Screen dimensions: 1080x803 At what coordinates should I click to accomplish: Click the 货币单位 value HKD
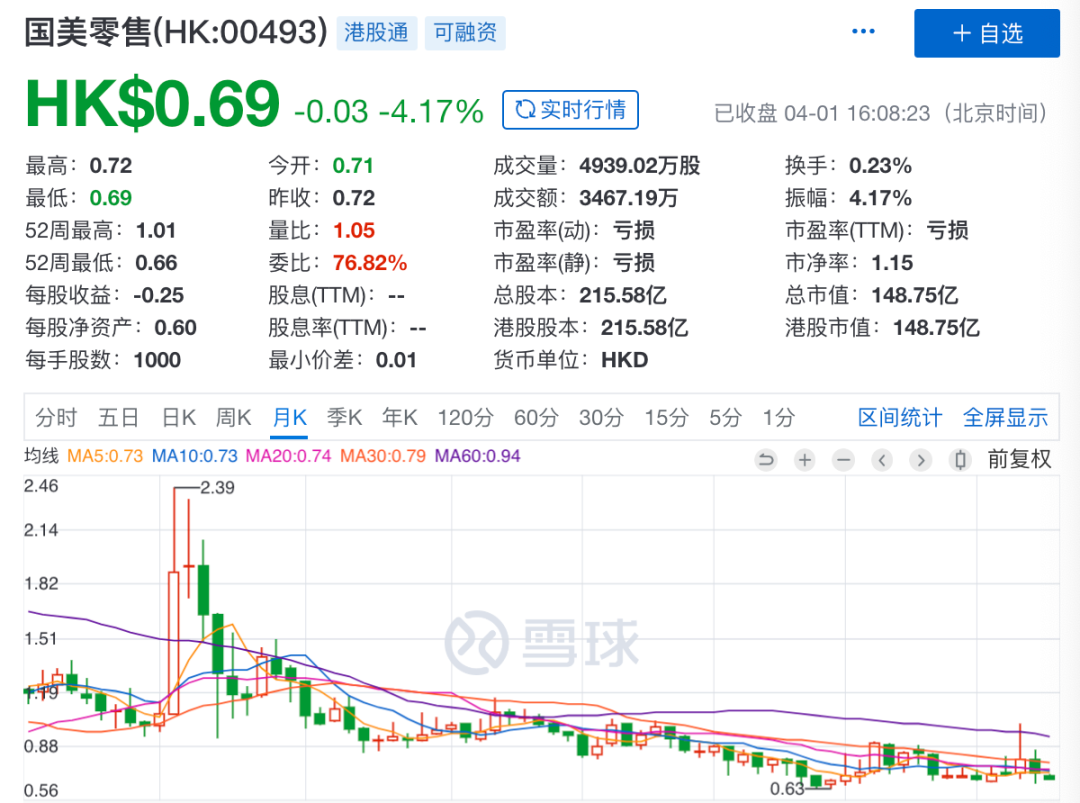click(625, 359)
